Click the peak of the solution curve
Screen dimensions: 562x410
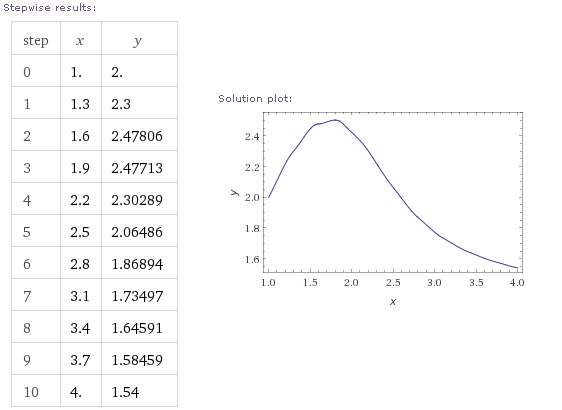(x=335, y=120)
